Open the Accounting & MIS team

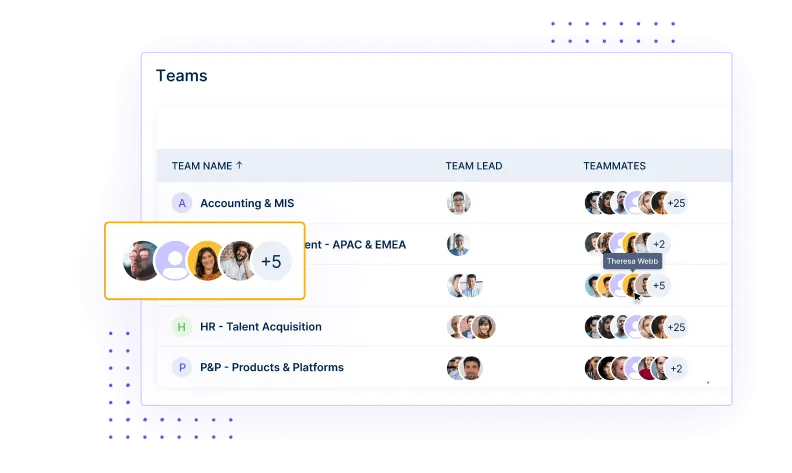click(247, 203)
